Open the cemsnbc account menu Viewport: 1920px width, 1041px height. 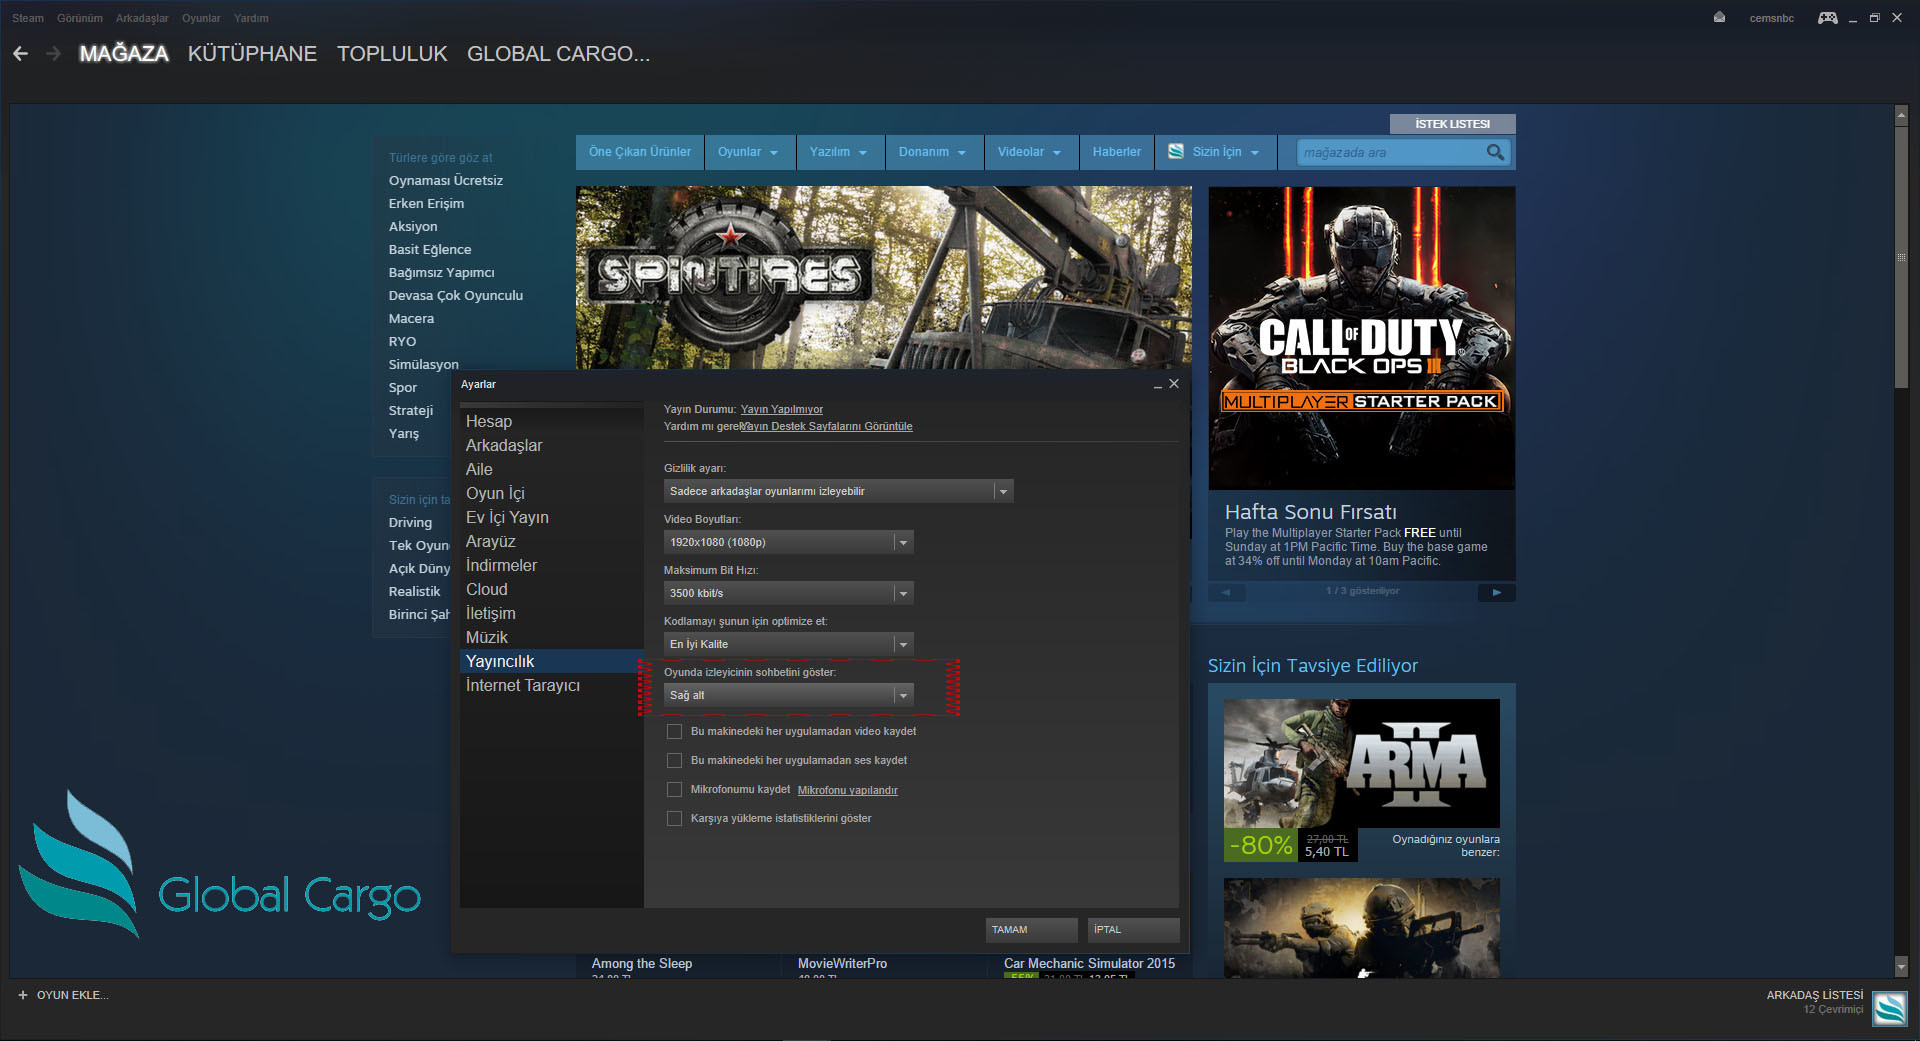[1771, 18]
